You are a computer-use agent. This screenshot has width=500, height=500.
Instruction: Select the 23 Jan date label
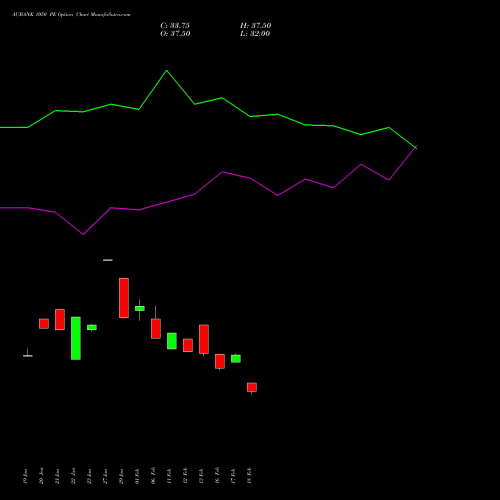(89, 476)
